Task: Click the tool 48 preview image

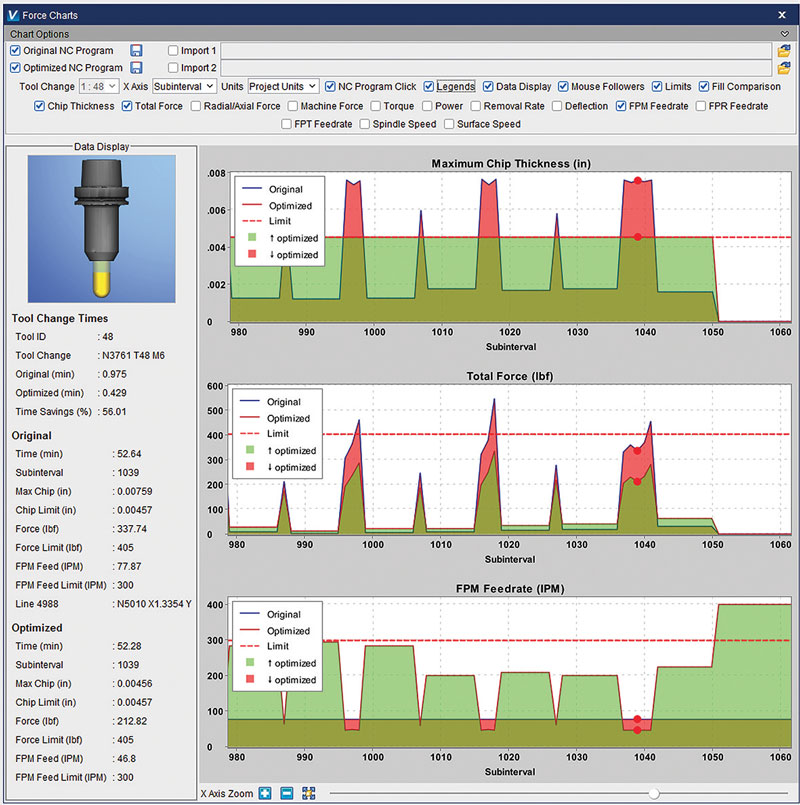Action: pyautogui.click(x=102, y=229)
